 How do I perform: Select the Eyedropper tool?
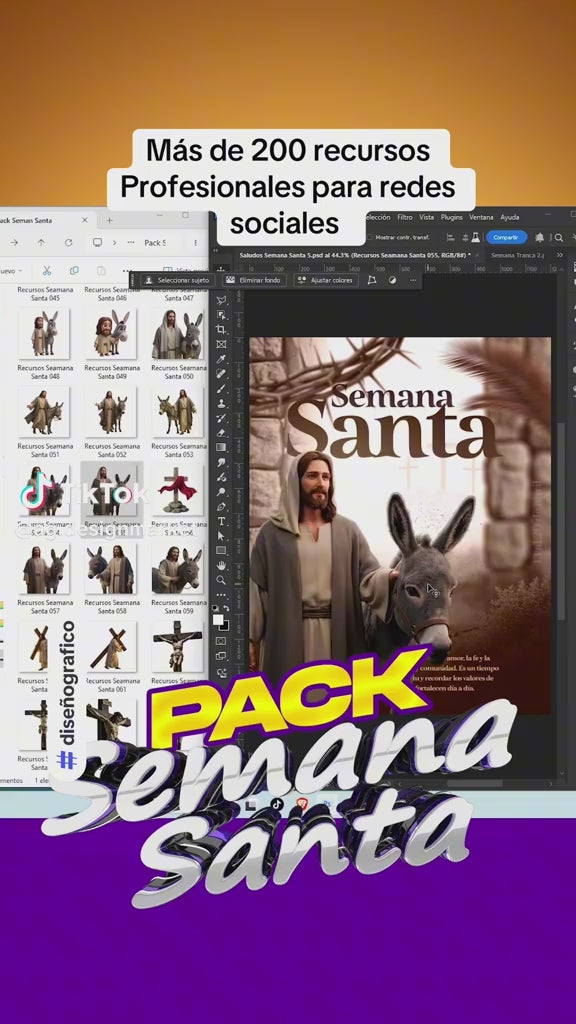tap(221, 359)
